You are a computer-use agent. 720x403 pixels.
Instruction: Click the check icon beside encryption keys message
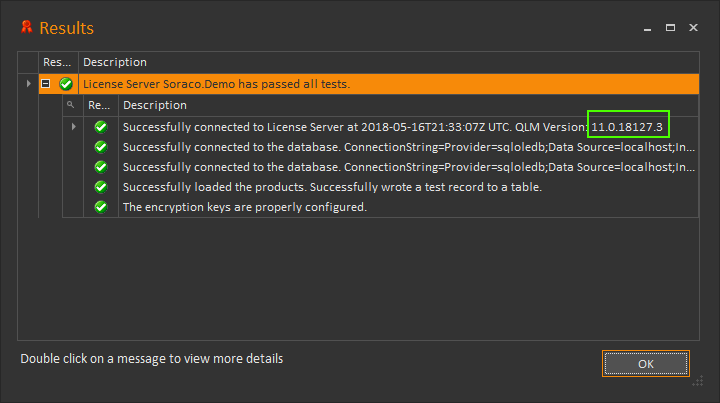[101, 207]
